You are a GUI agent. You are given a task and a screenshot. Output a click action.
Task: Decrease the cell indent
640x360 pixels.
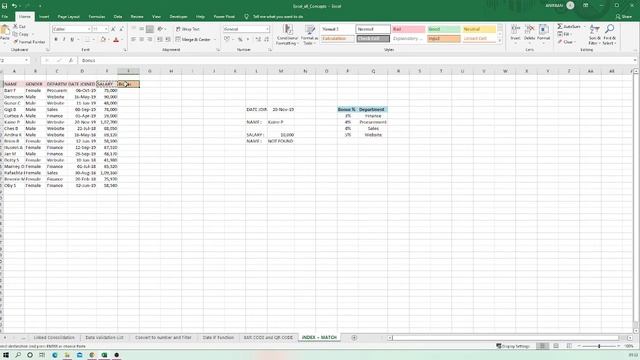[x=160, y=39]
